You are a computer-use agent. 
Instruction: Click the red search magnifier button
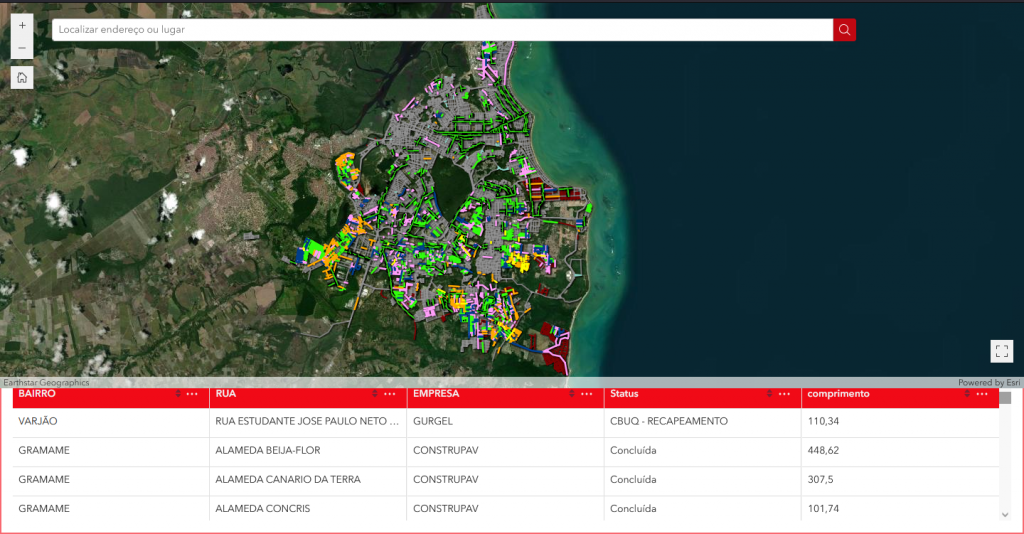click(844, 30)
